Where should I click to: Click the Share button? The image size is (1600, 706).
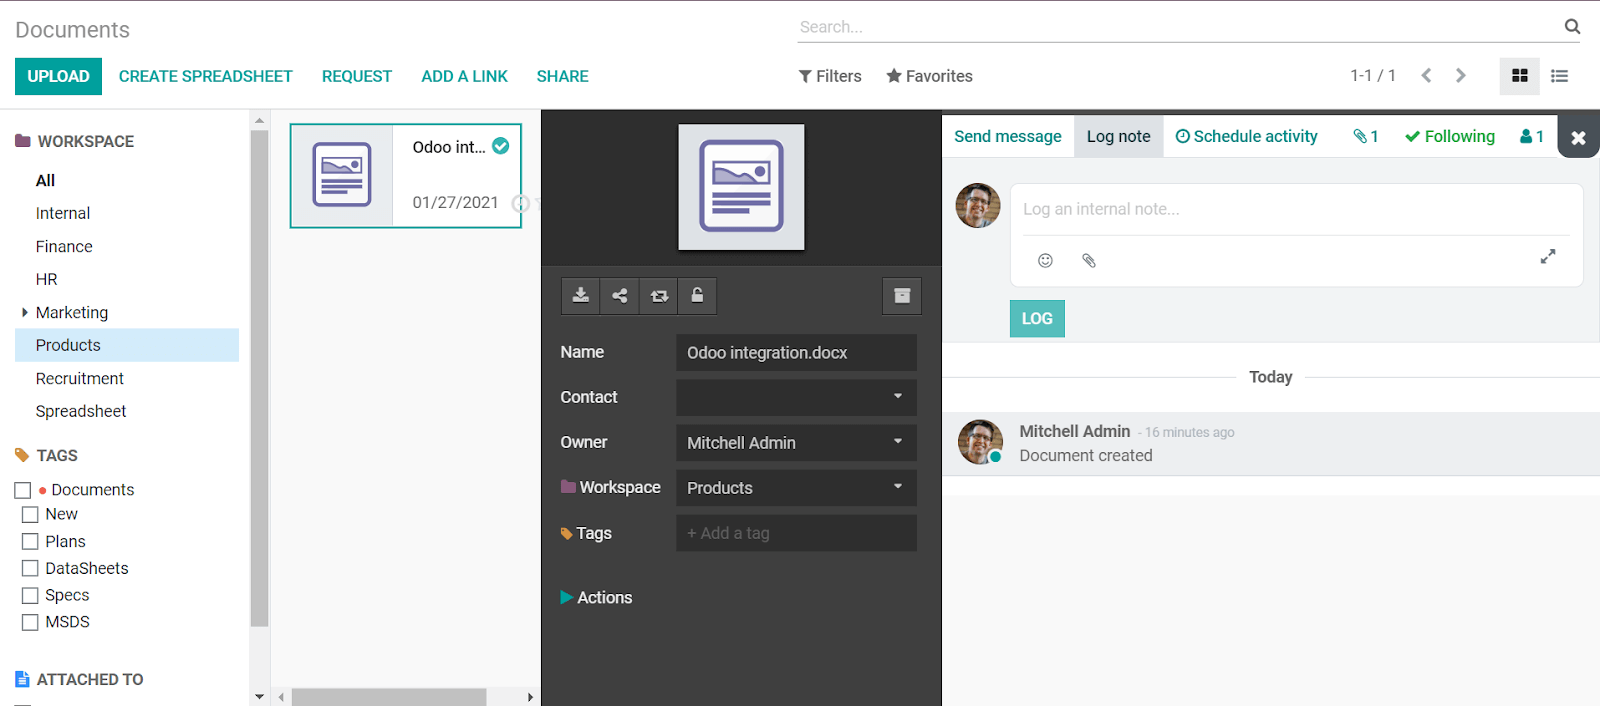click(x=562, y=76)
